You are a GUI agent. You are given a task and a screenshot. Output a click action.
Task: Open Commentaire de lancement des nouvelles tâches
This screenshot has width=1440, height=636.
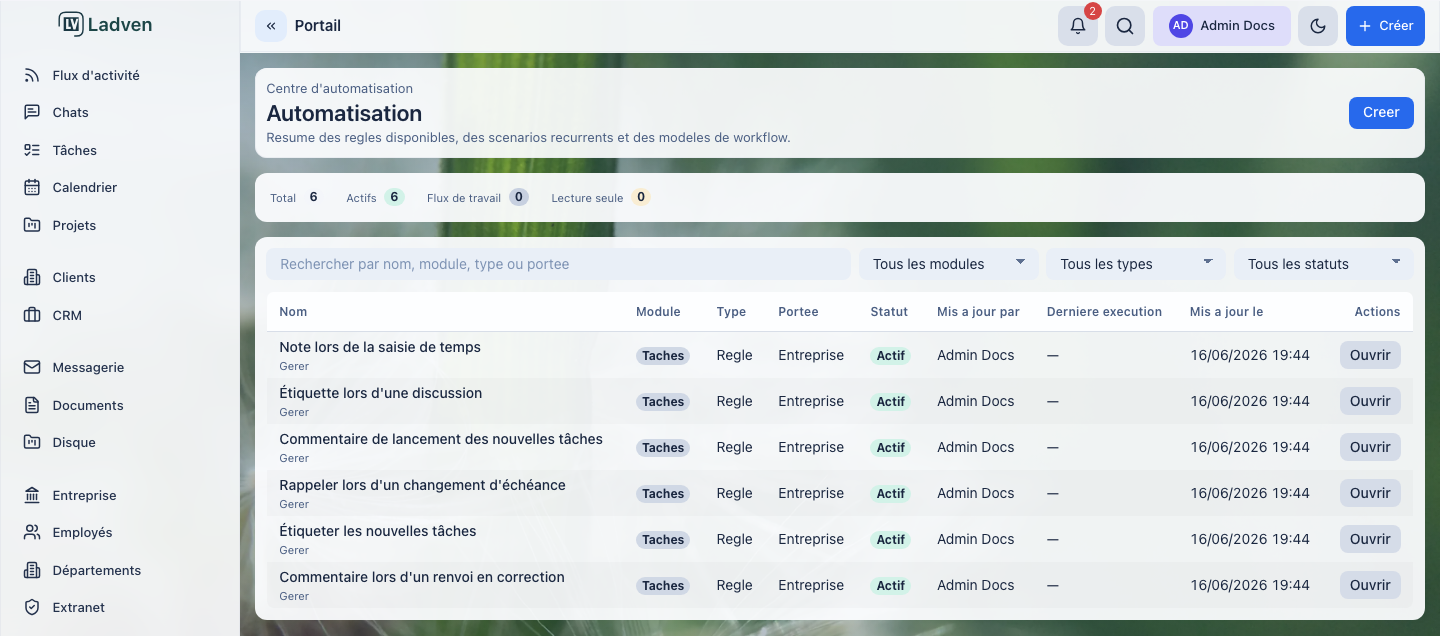[1370, 447]
